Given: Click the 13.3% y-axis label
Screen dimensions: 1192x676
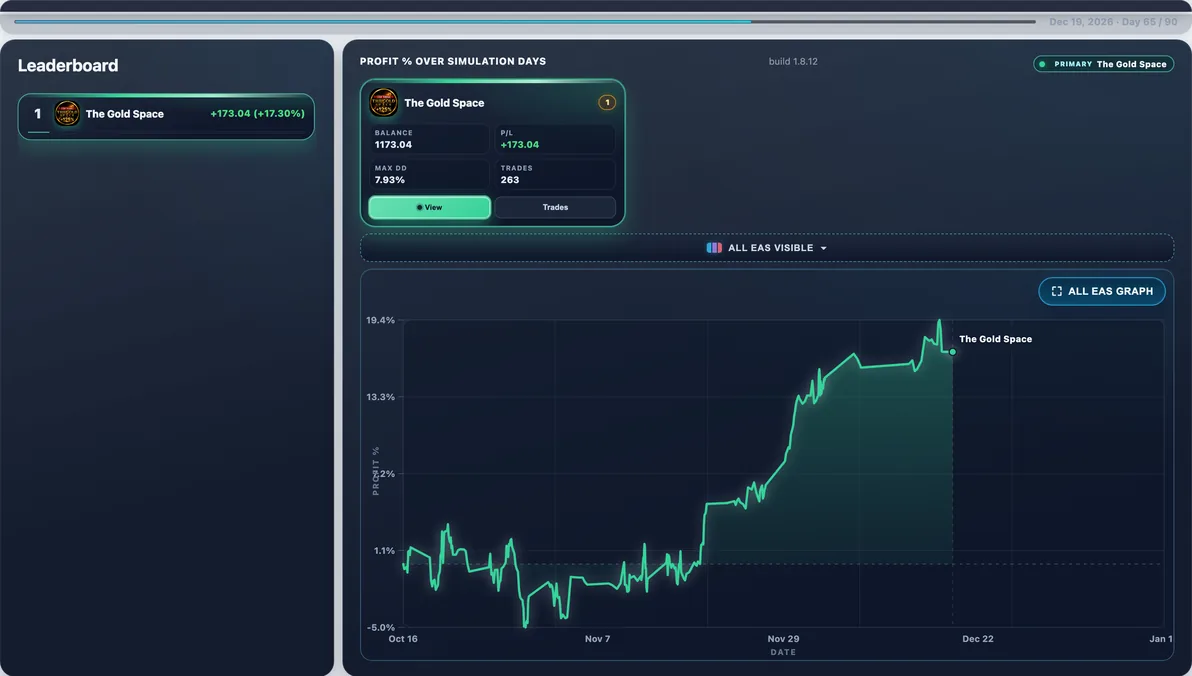Looking at the screenshot, I should 380,397.
